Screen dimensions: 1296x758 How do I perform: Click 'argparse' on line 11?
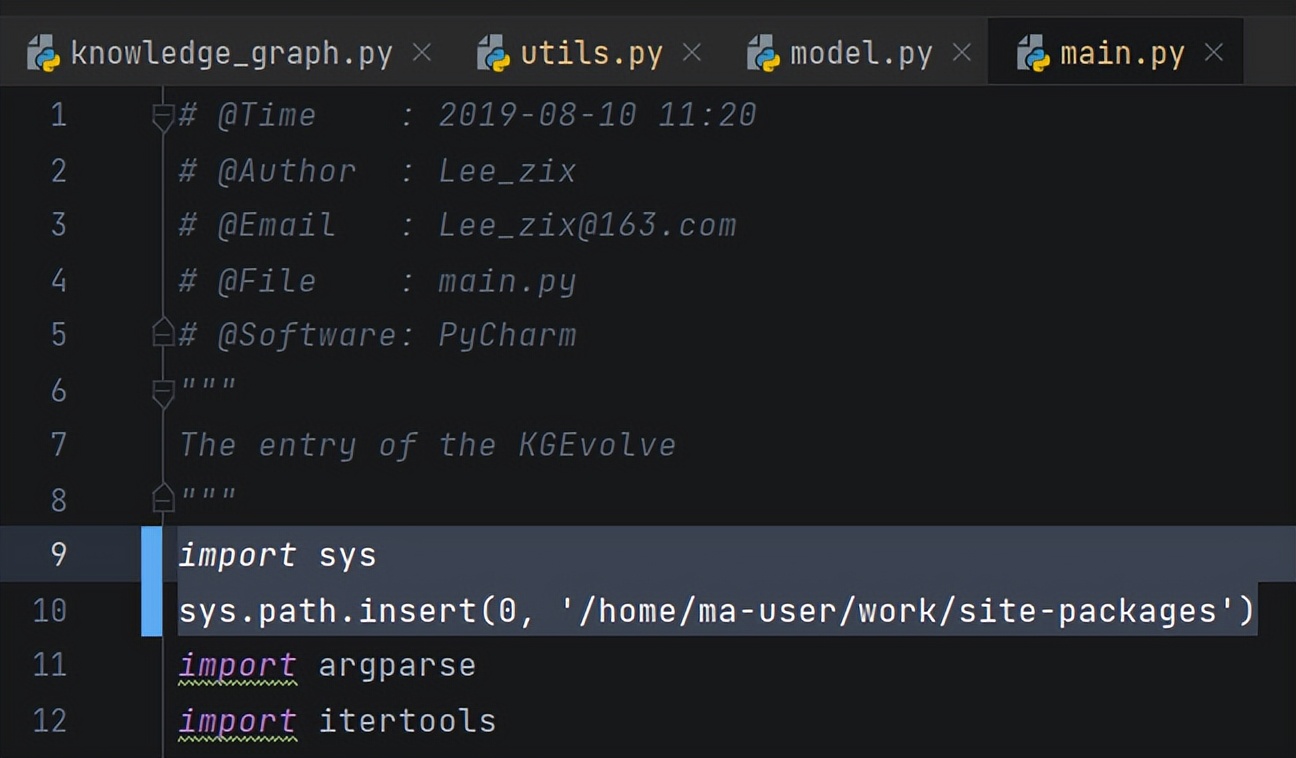point(397,666)
